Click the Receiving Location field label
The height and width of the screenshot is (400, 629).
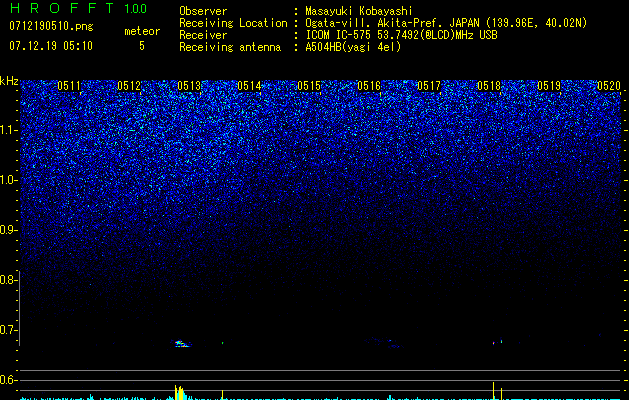[233, 23]
